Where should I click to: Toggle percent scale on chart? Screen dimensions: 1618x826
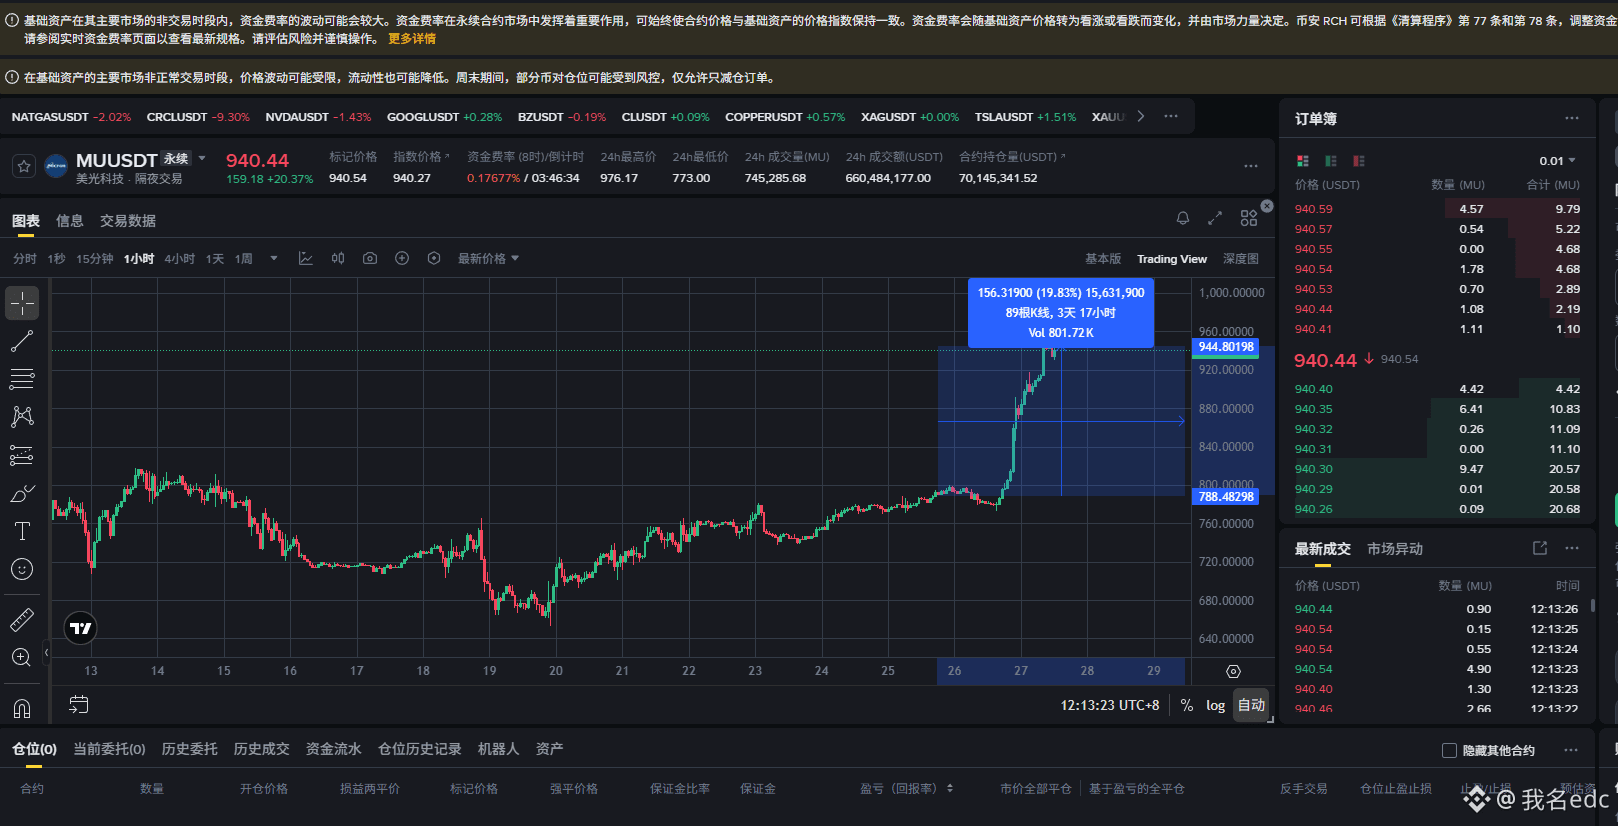point(1186,705)
